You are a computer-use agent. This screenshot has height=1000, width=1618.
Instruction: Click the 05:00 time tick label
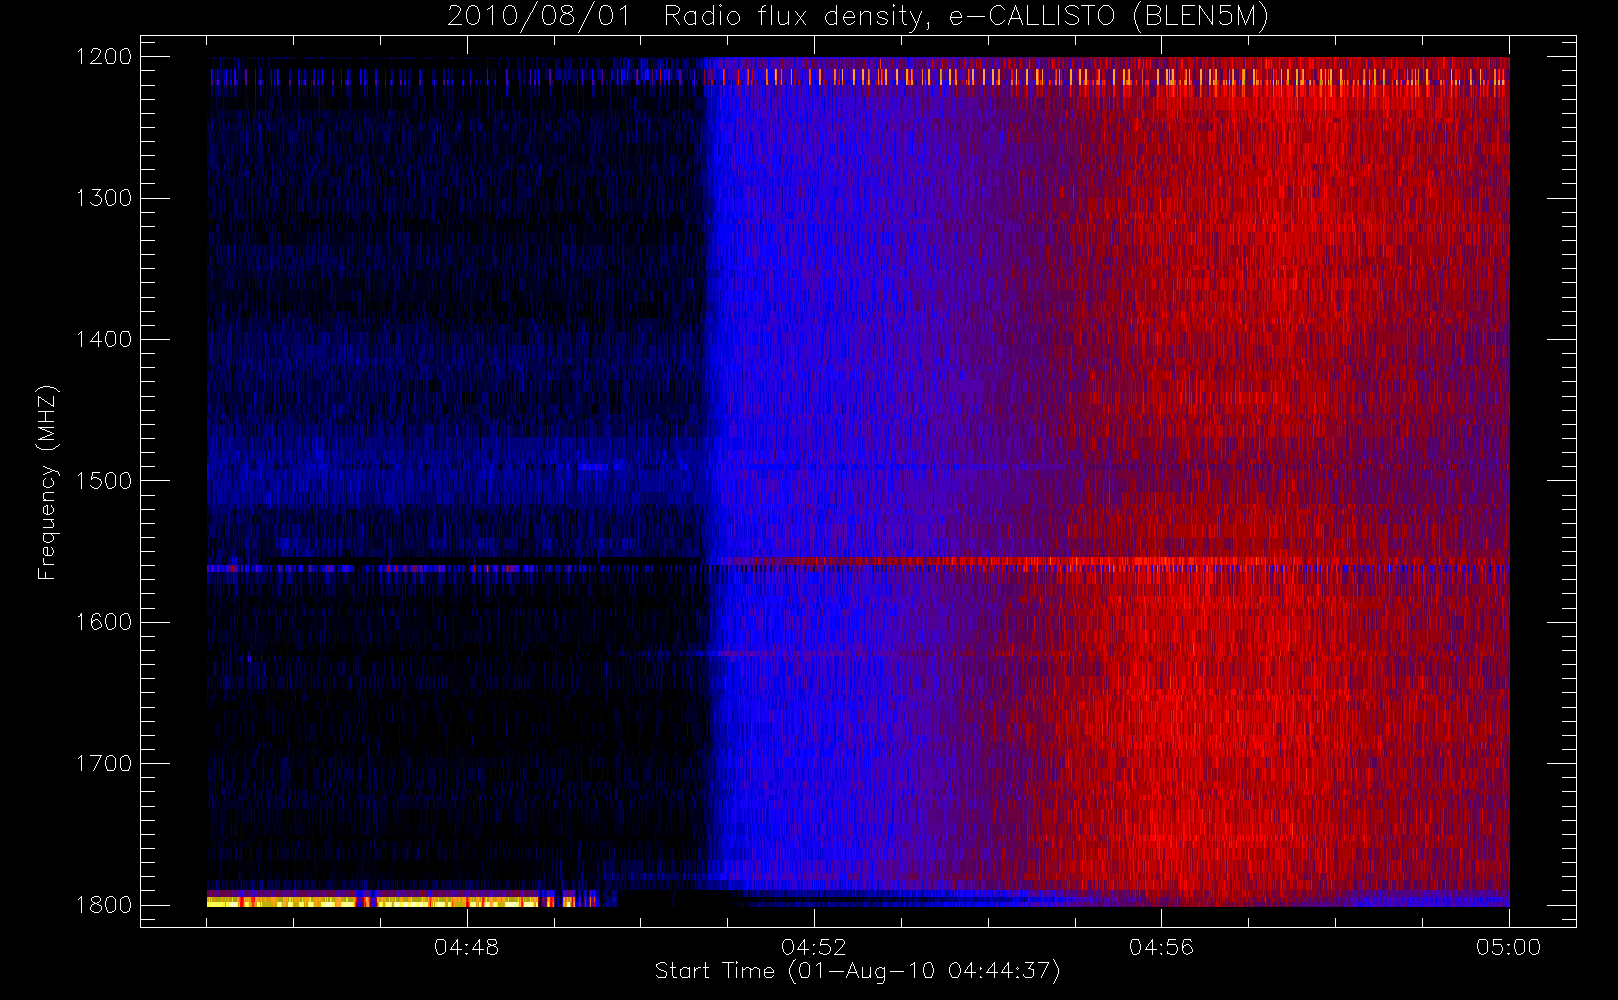[x=1509, y=947]
